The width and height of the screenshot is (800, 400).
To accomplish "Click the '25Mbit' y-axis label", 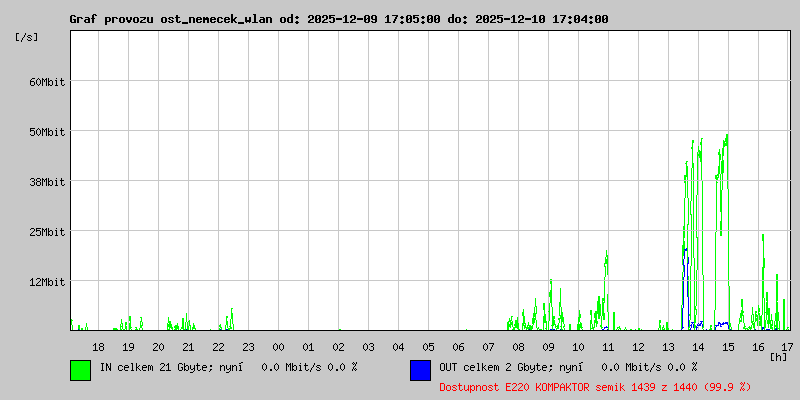I will tap(47, 232).
